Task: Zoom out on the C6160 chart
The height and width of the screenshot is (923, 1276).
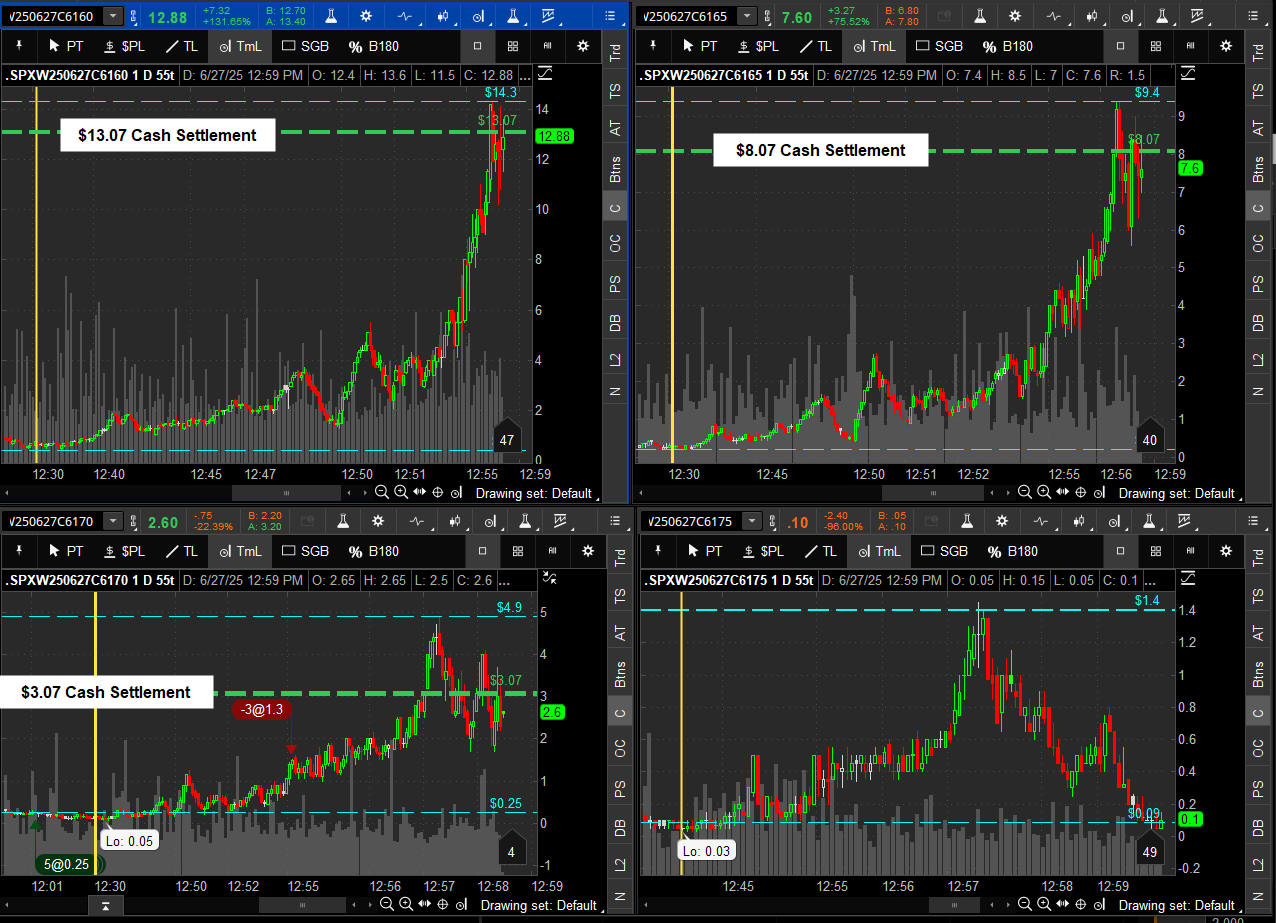Action: [381, 492]
